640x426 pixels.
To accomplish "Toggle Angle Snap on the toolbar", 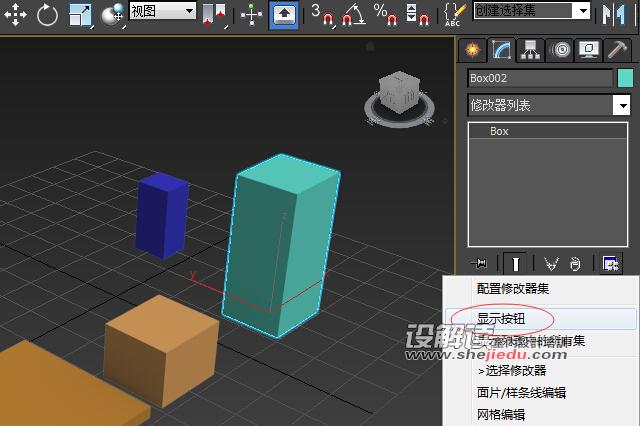I will (350, 14).
